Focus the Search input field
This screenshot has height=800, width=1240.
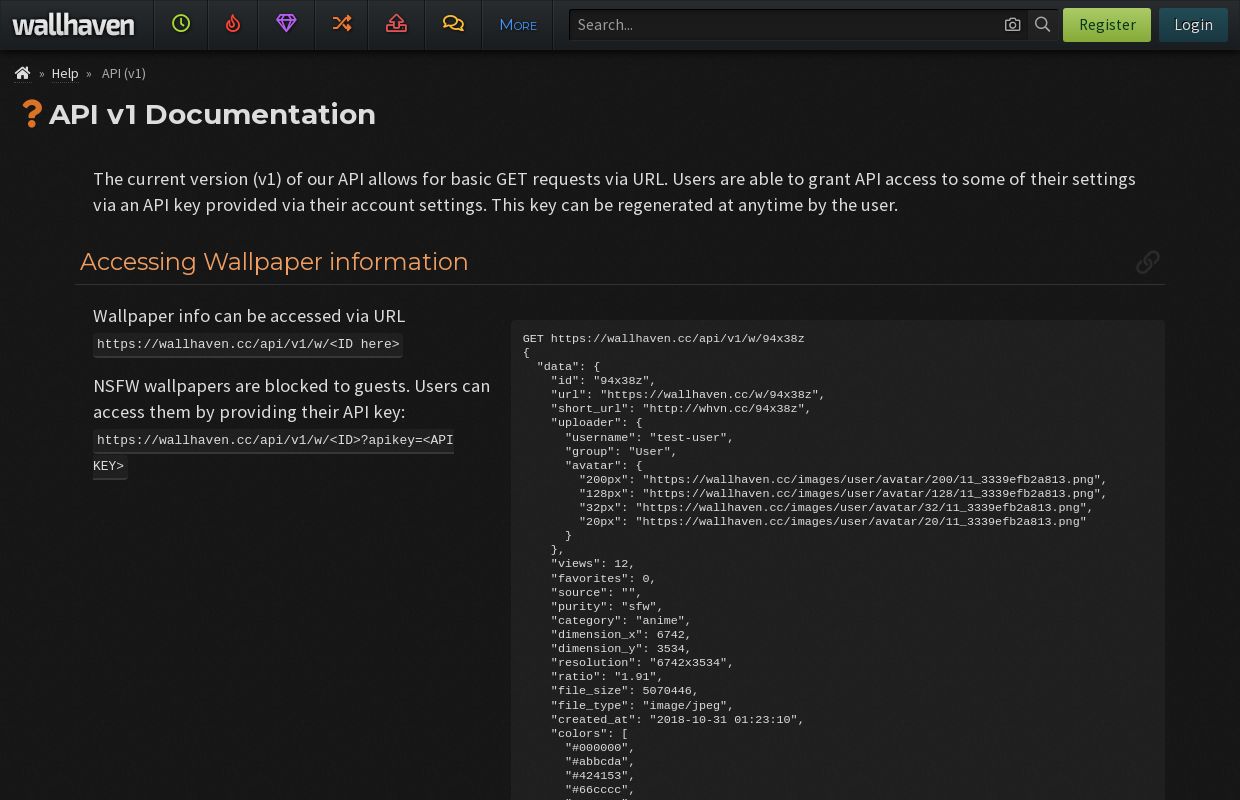785,25
